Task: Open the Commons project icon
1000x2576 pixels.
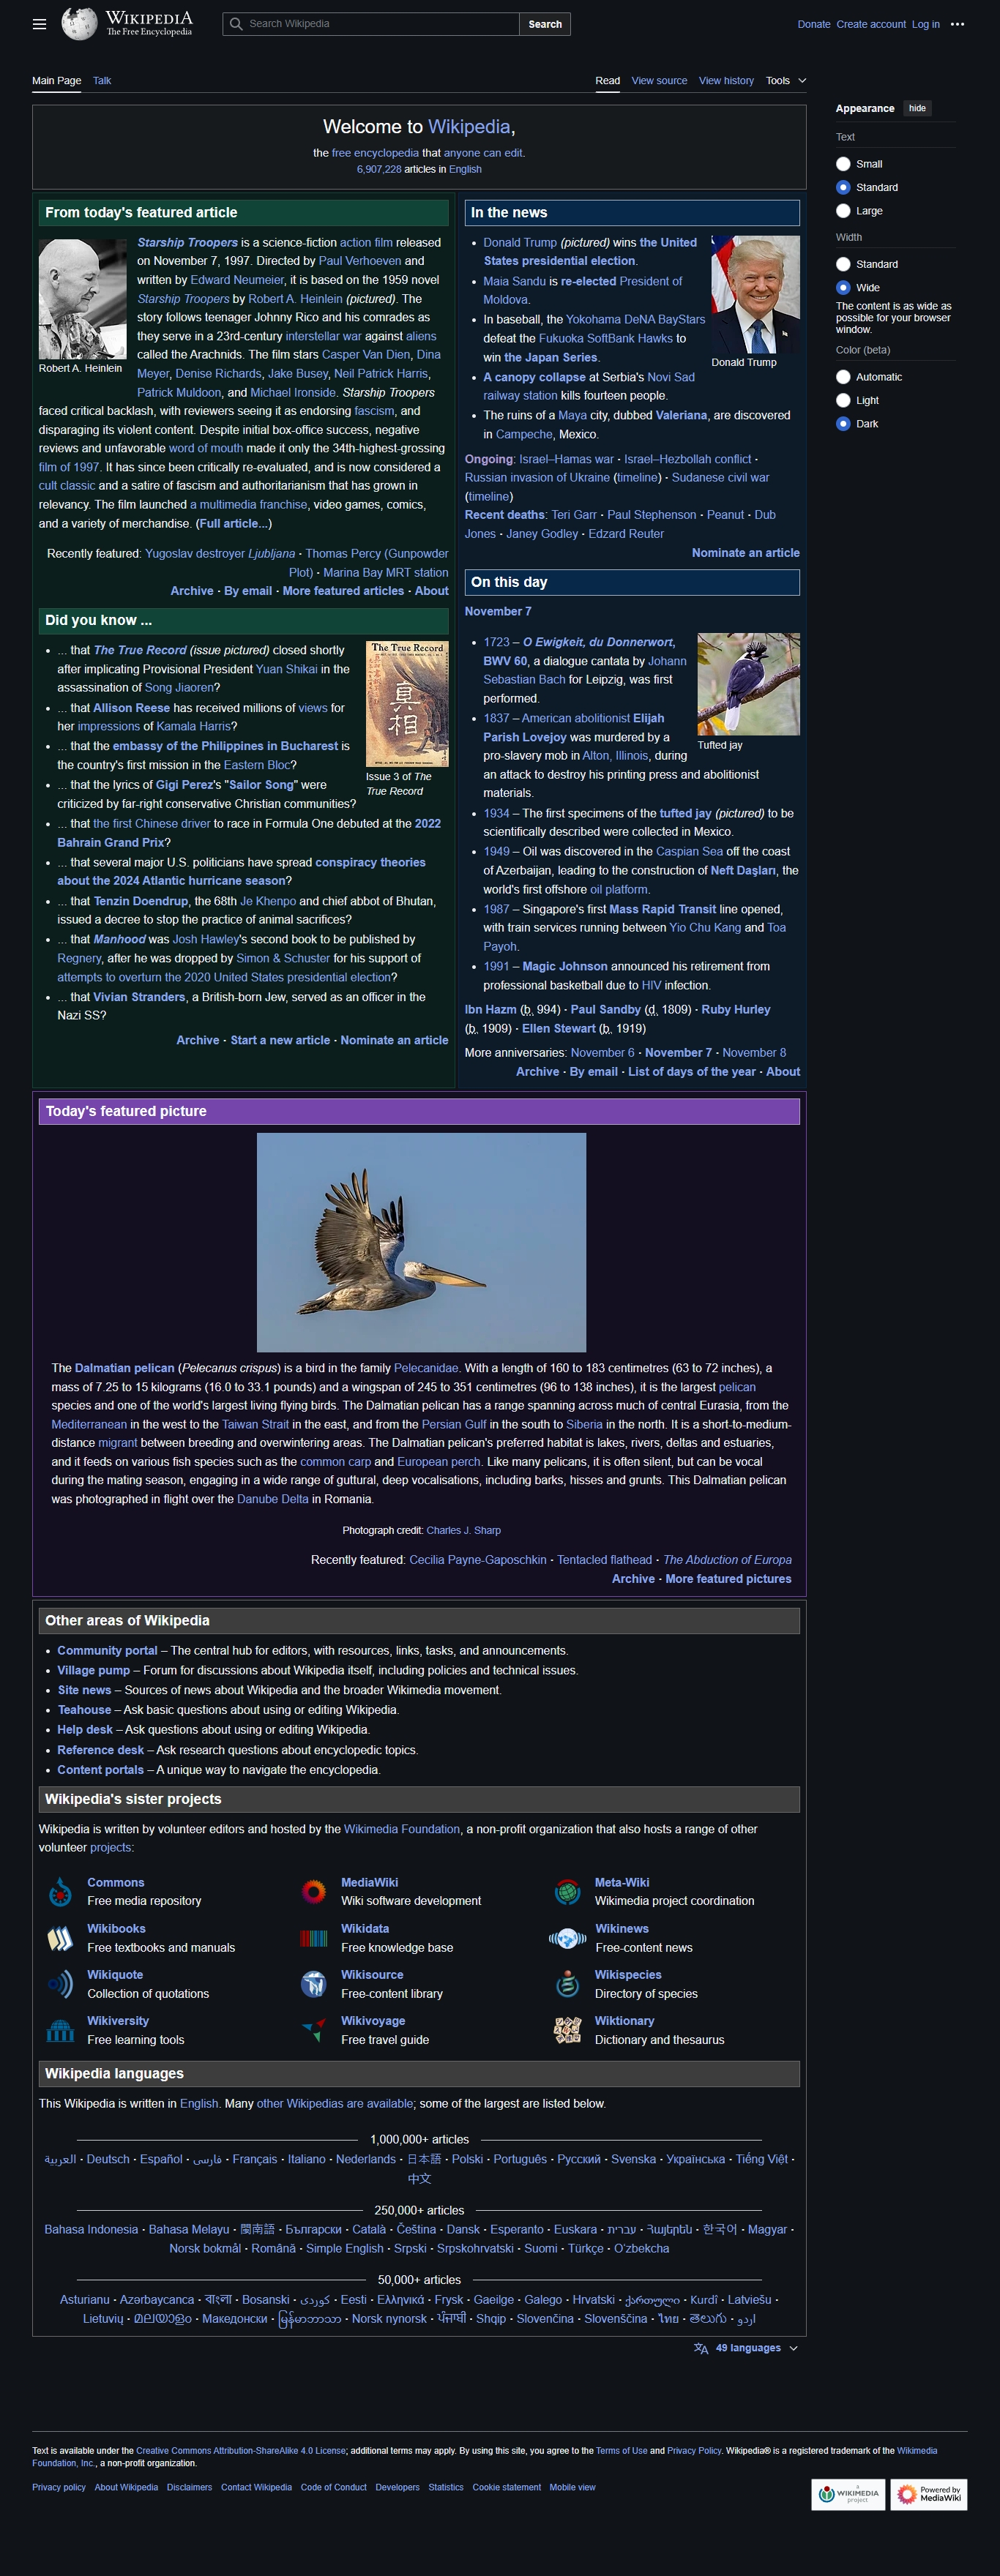Action: pos(60,1892)
